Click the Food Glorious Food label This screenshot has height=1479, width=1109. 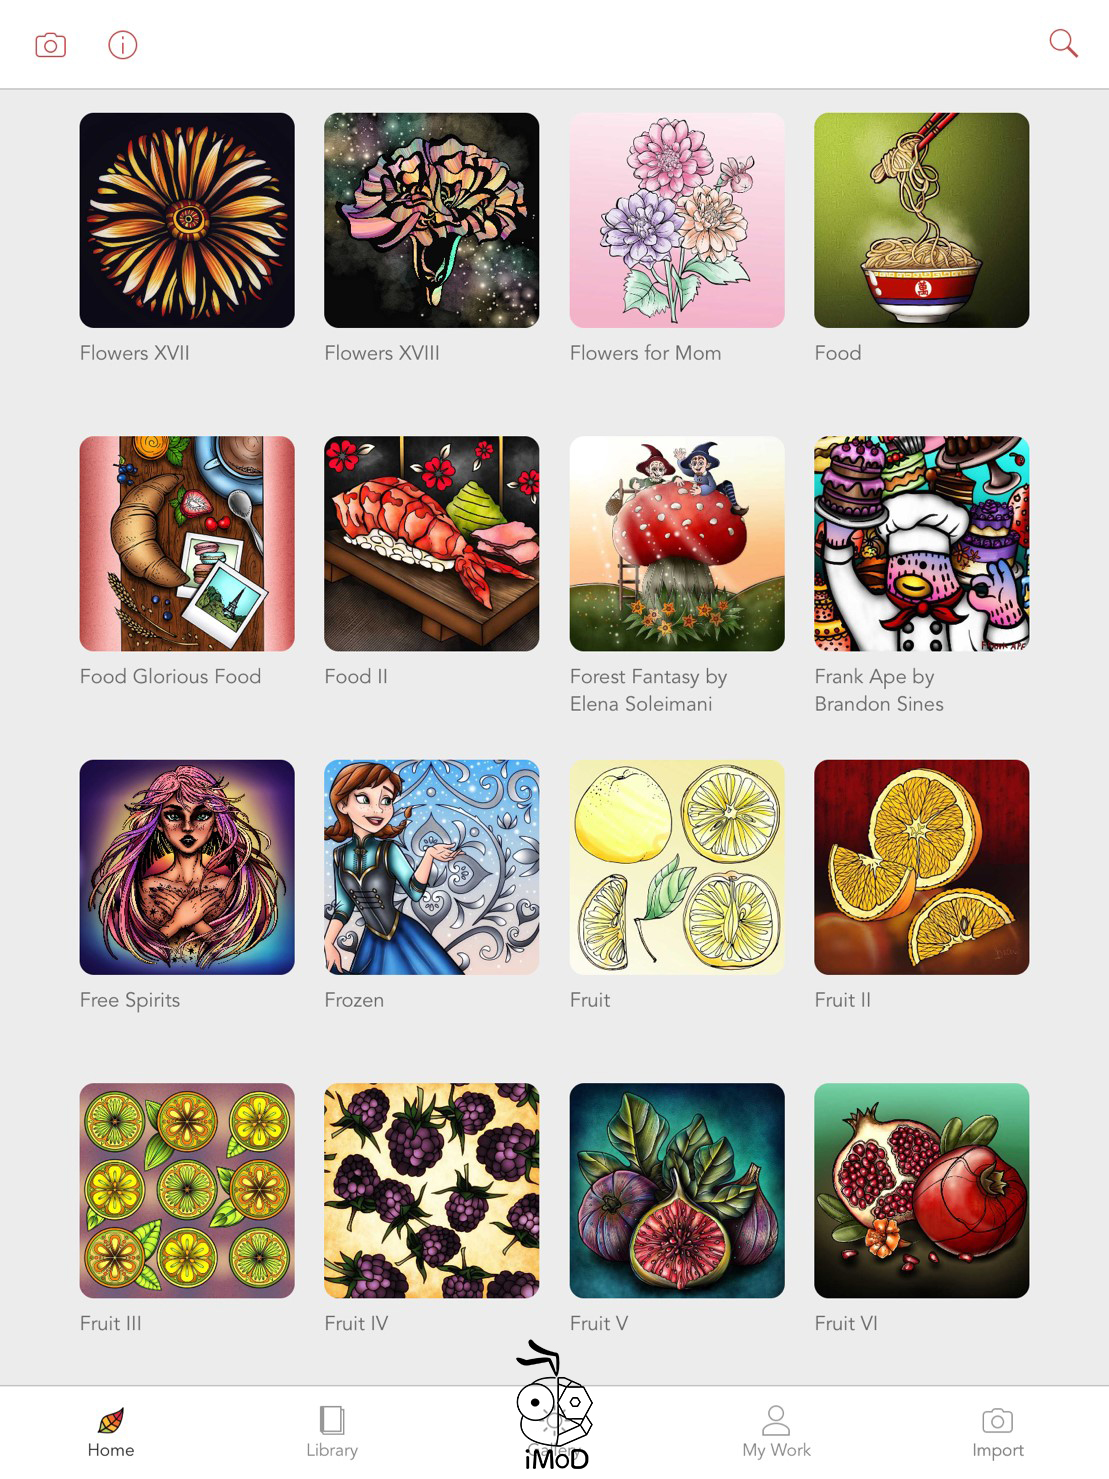tap(170, 677)
